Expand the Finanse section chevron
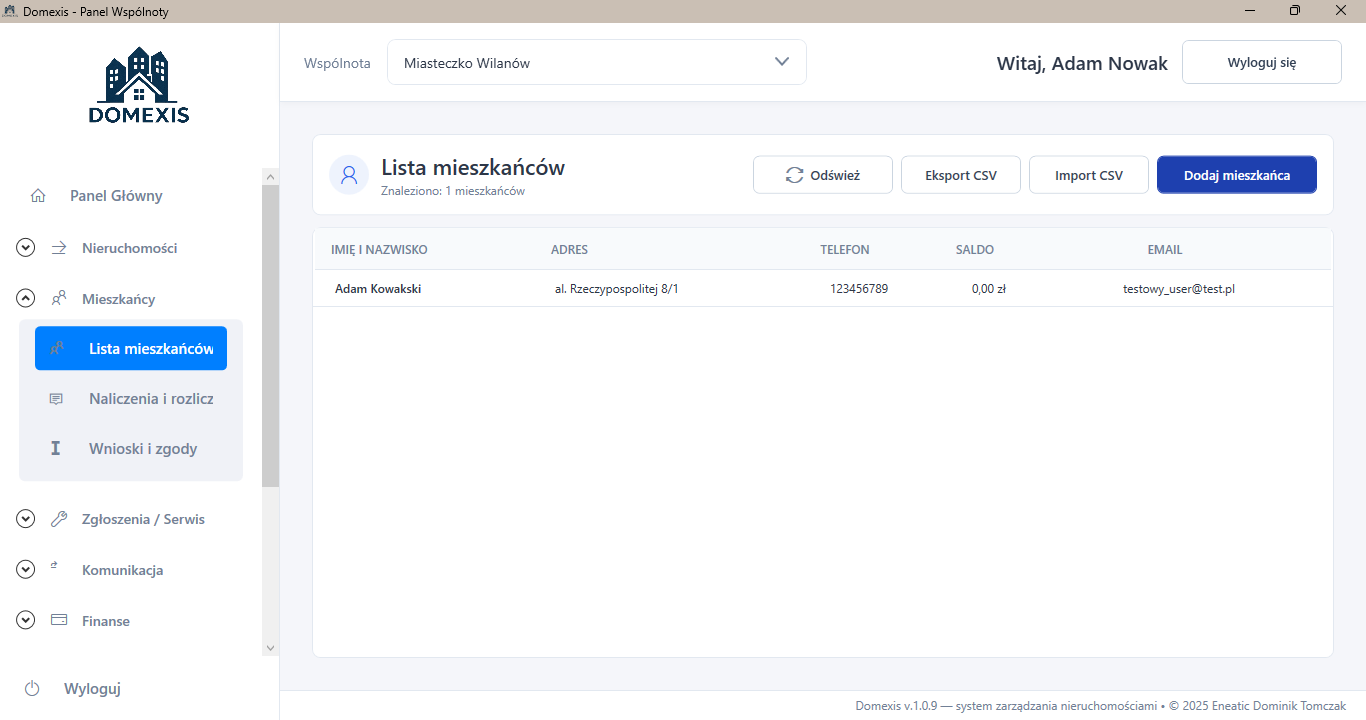The height and width of the screenshot is (720, 1366). click(x=26, y=621)
